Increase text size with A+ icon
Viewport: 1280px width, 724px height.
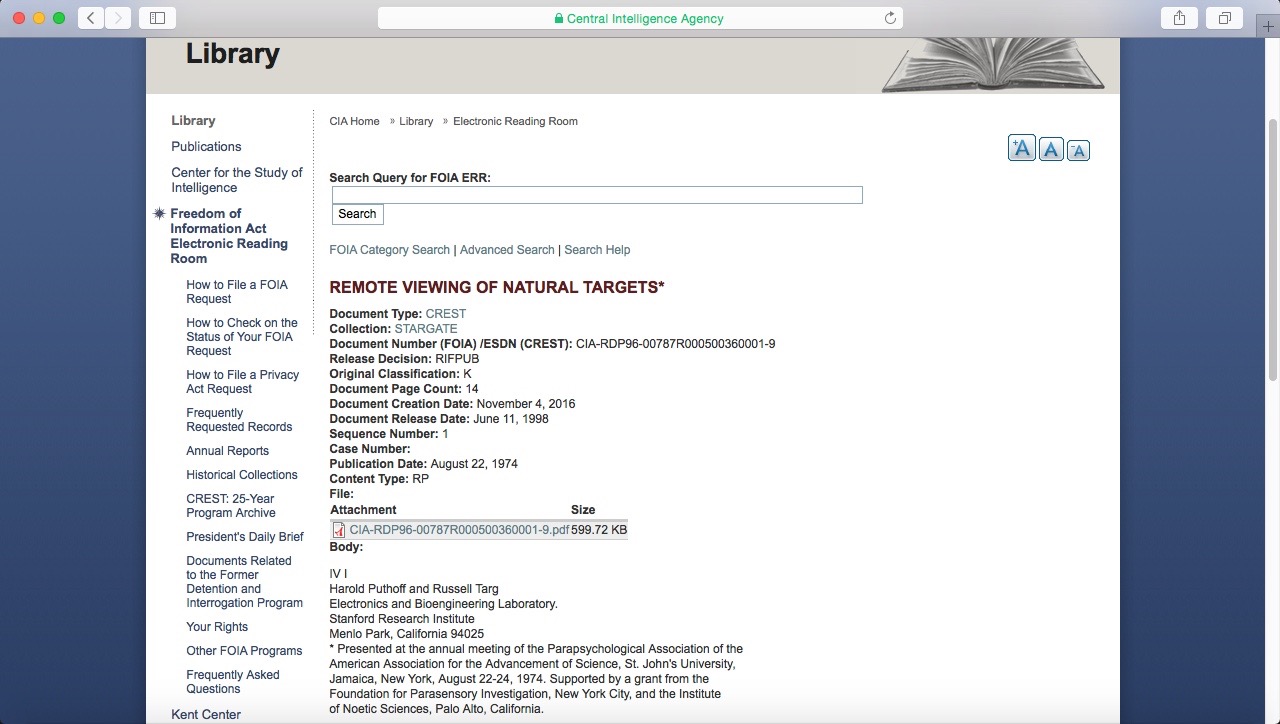click(1021, 149)
